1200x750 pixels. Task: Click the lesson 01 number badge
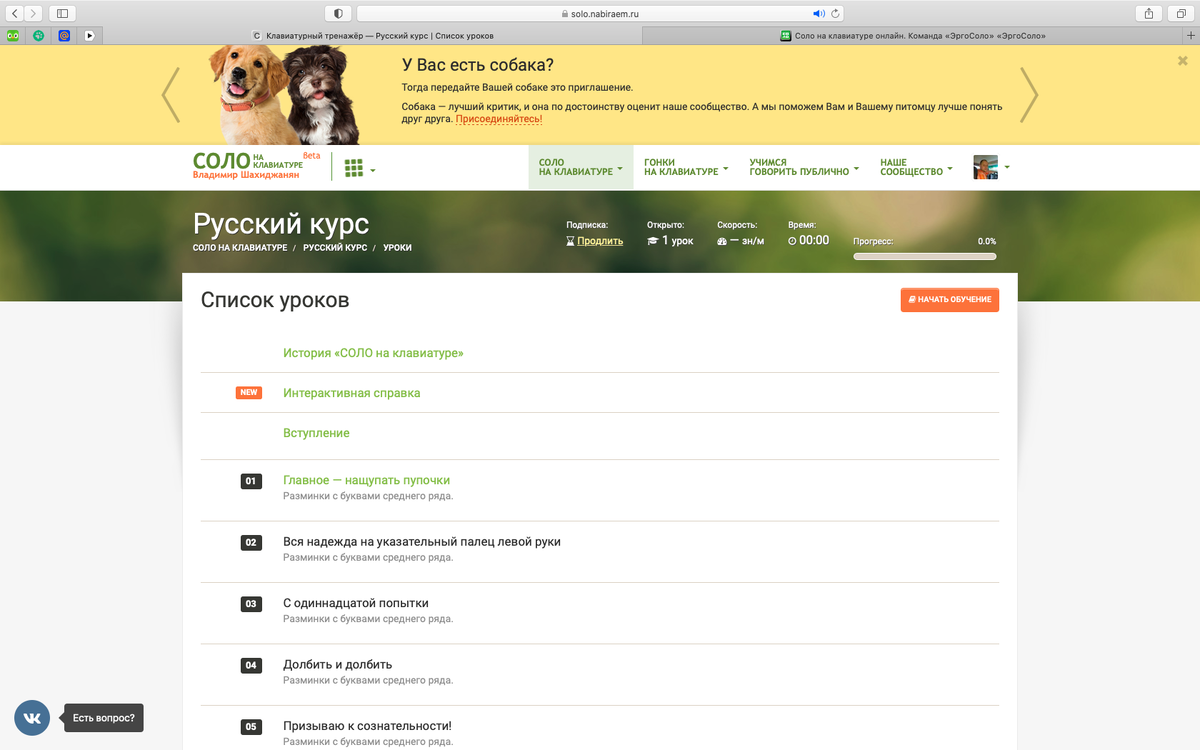251,481
